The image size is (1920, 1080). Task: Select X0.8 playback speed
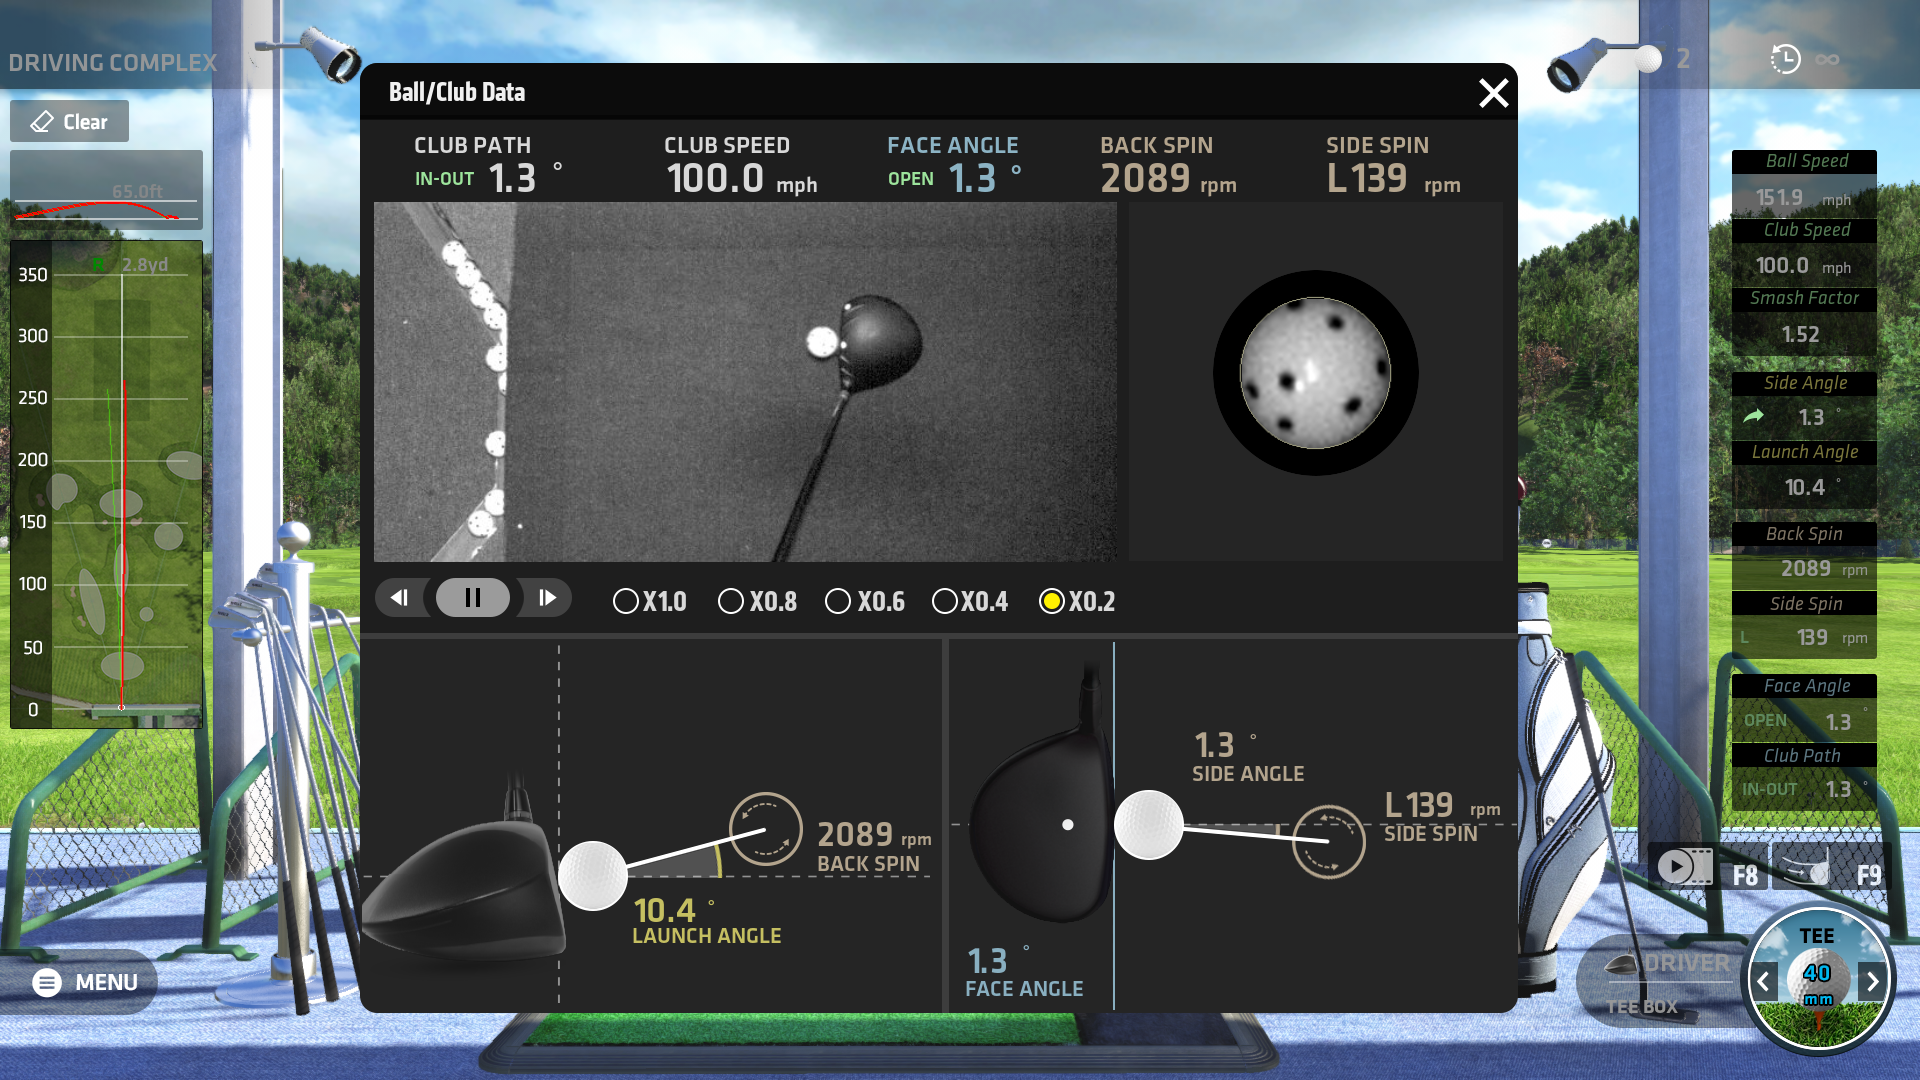pos(731,601)
